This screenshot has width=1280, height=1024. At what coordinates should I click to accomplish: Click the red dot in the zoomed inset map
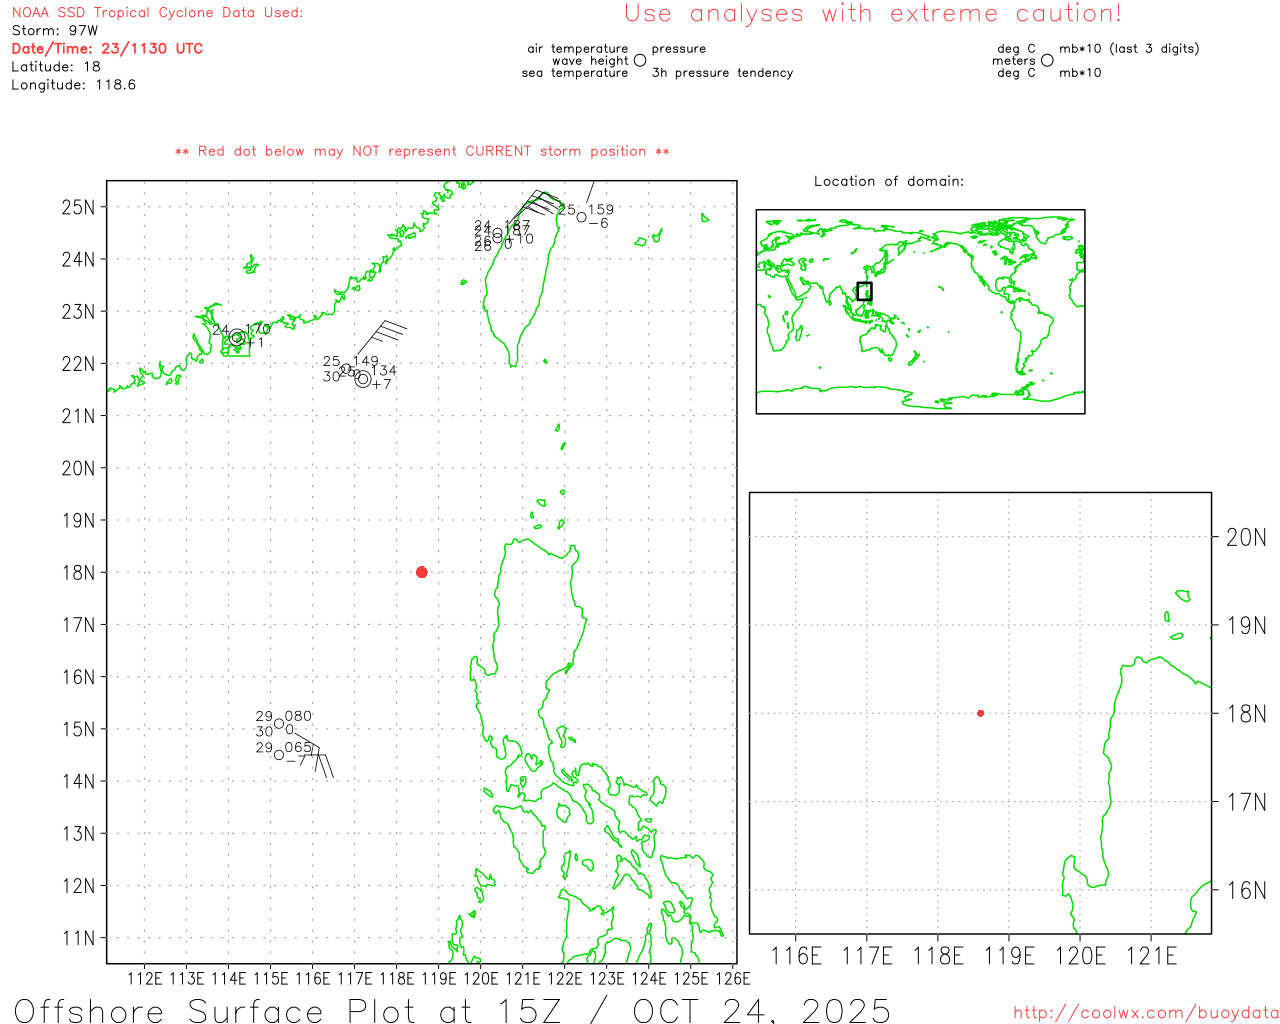click(x=980, y=713)
